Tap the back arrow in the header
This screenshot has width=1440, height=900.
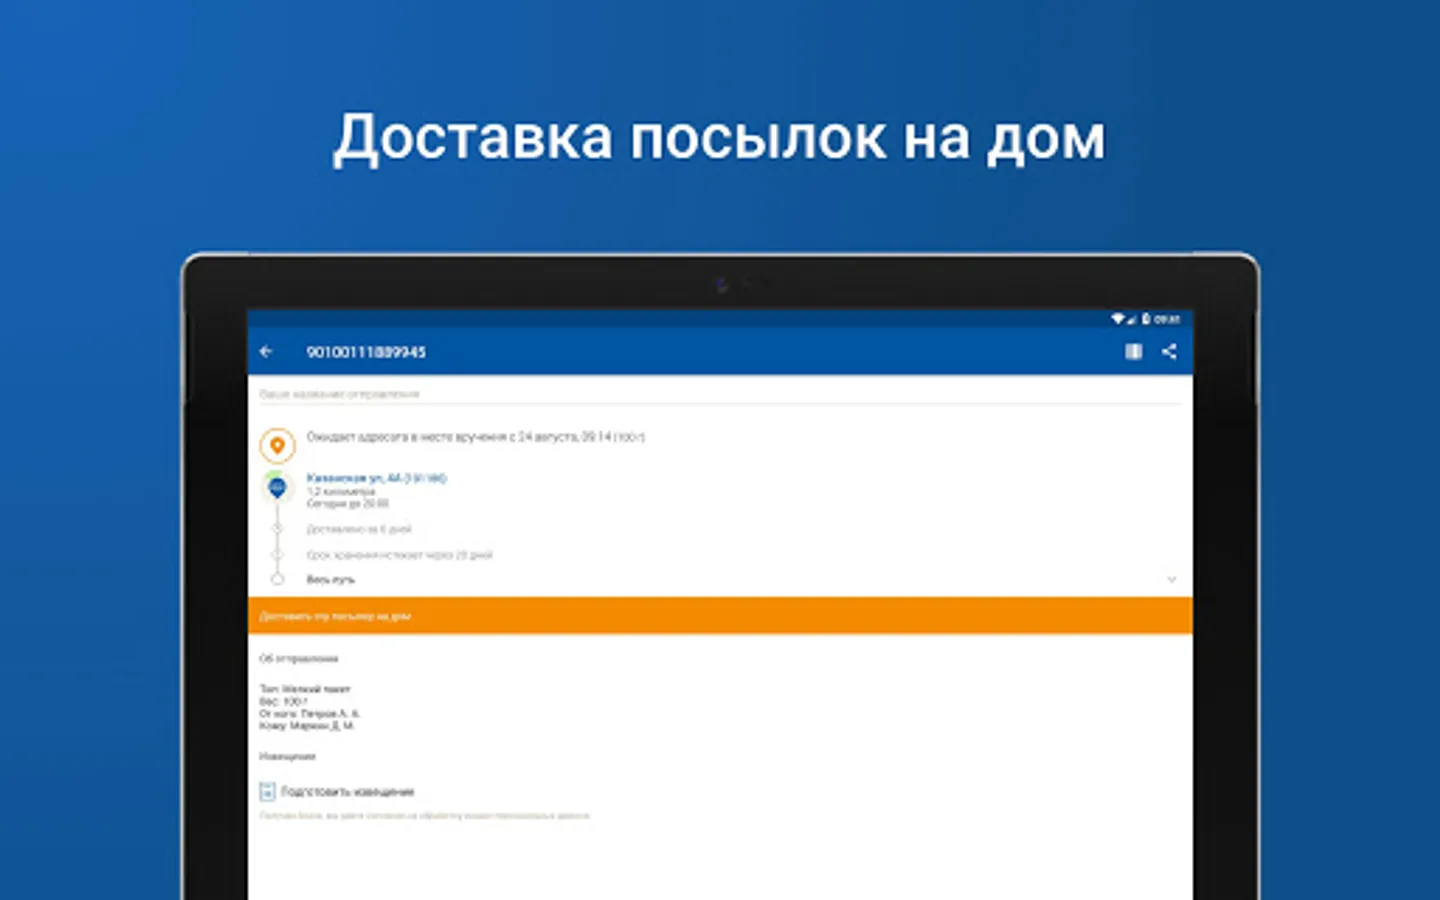(x=266, y=352)
